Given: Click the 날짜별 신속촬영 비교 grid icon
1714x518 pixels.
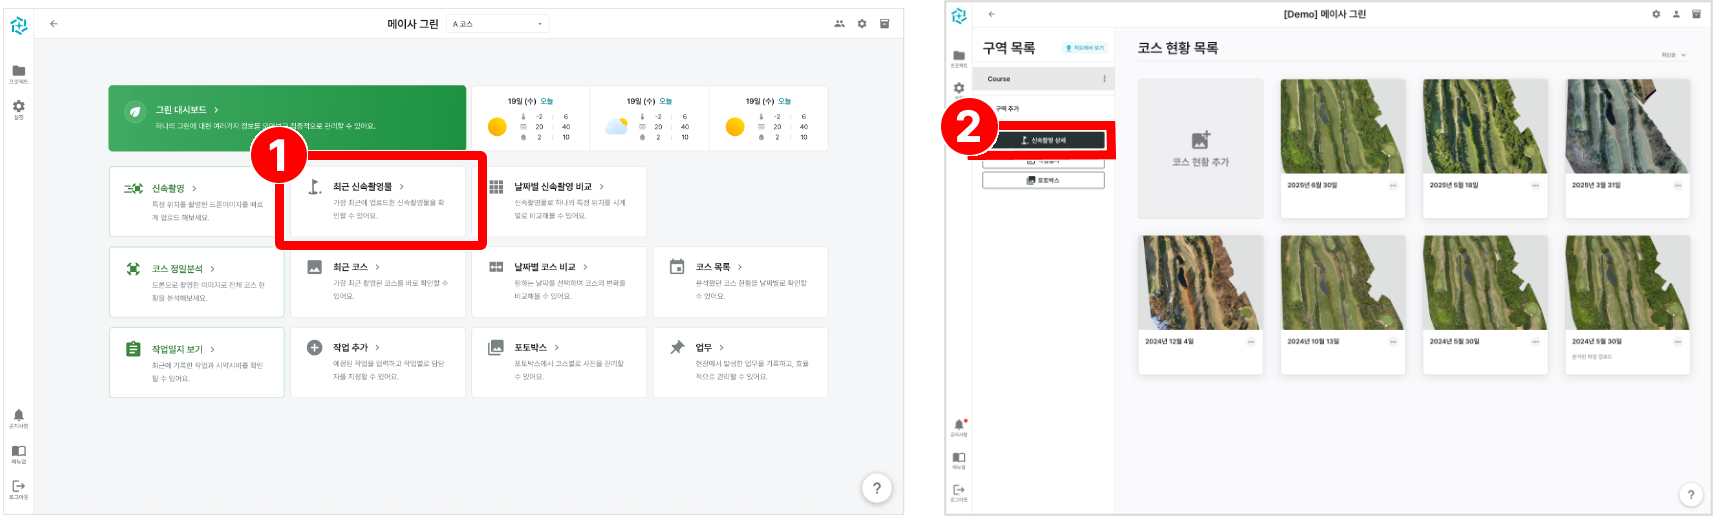Looking at the screenshot, I should click(496, 187).
